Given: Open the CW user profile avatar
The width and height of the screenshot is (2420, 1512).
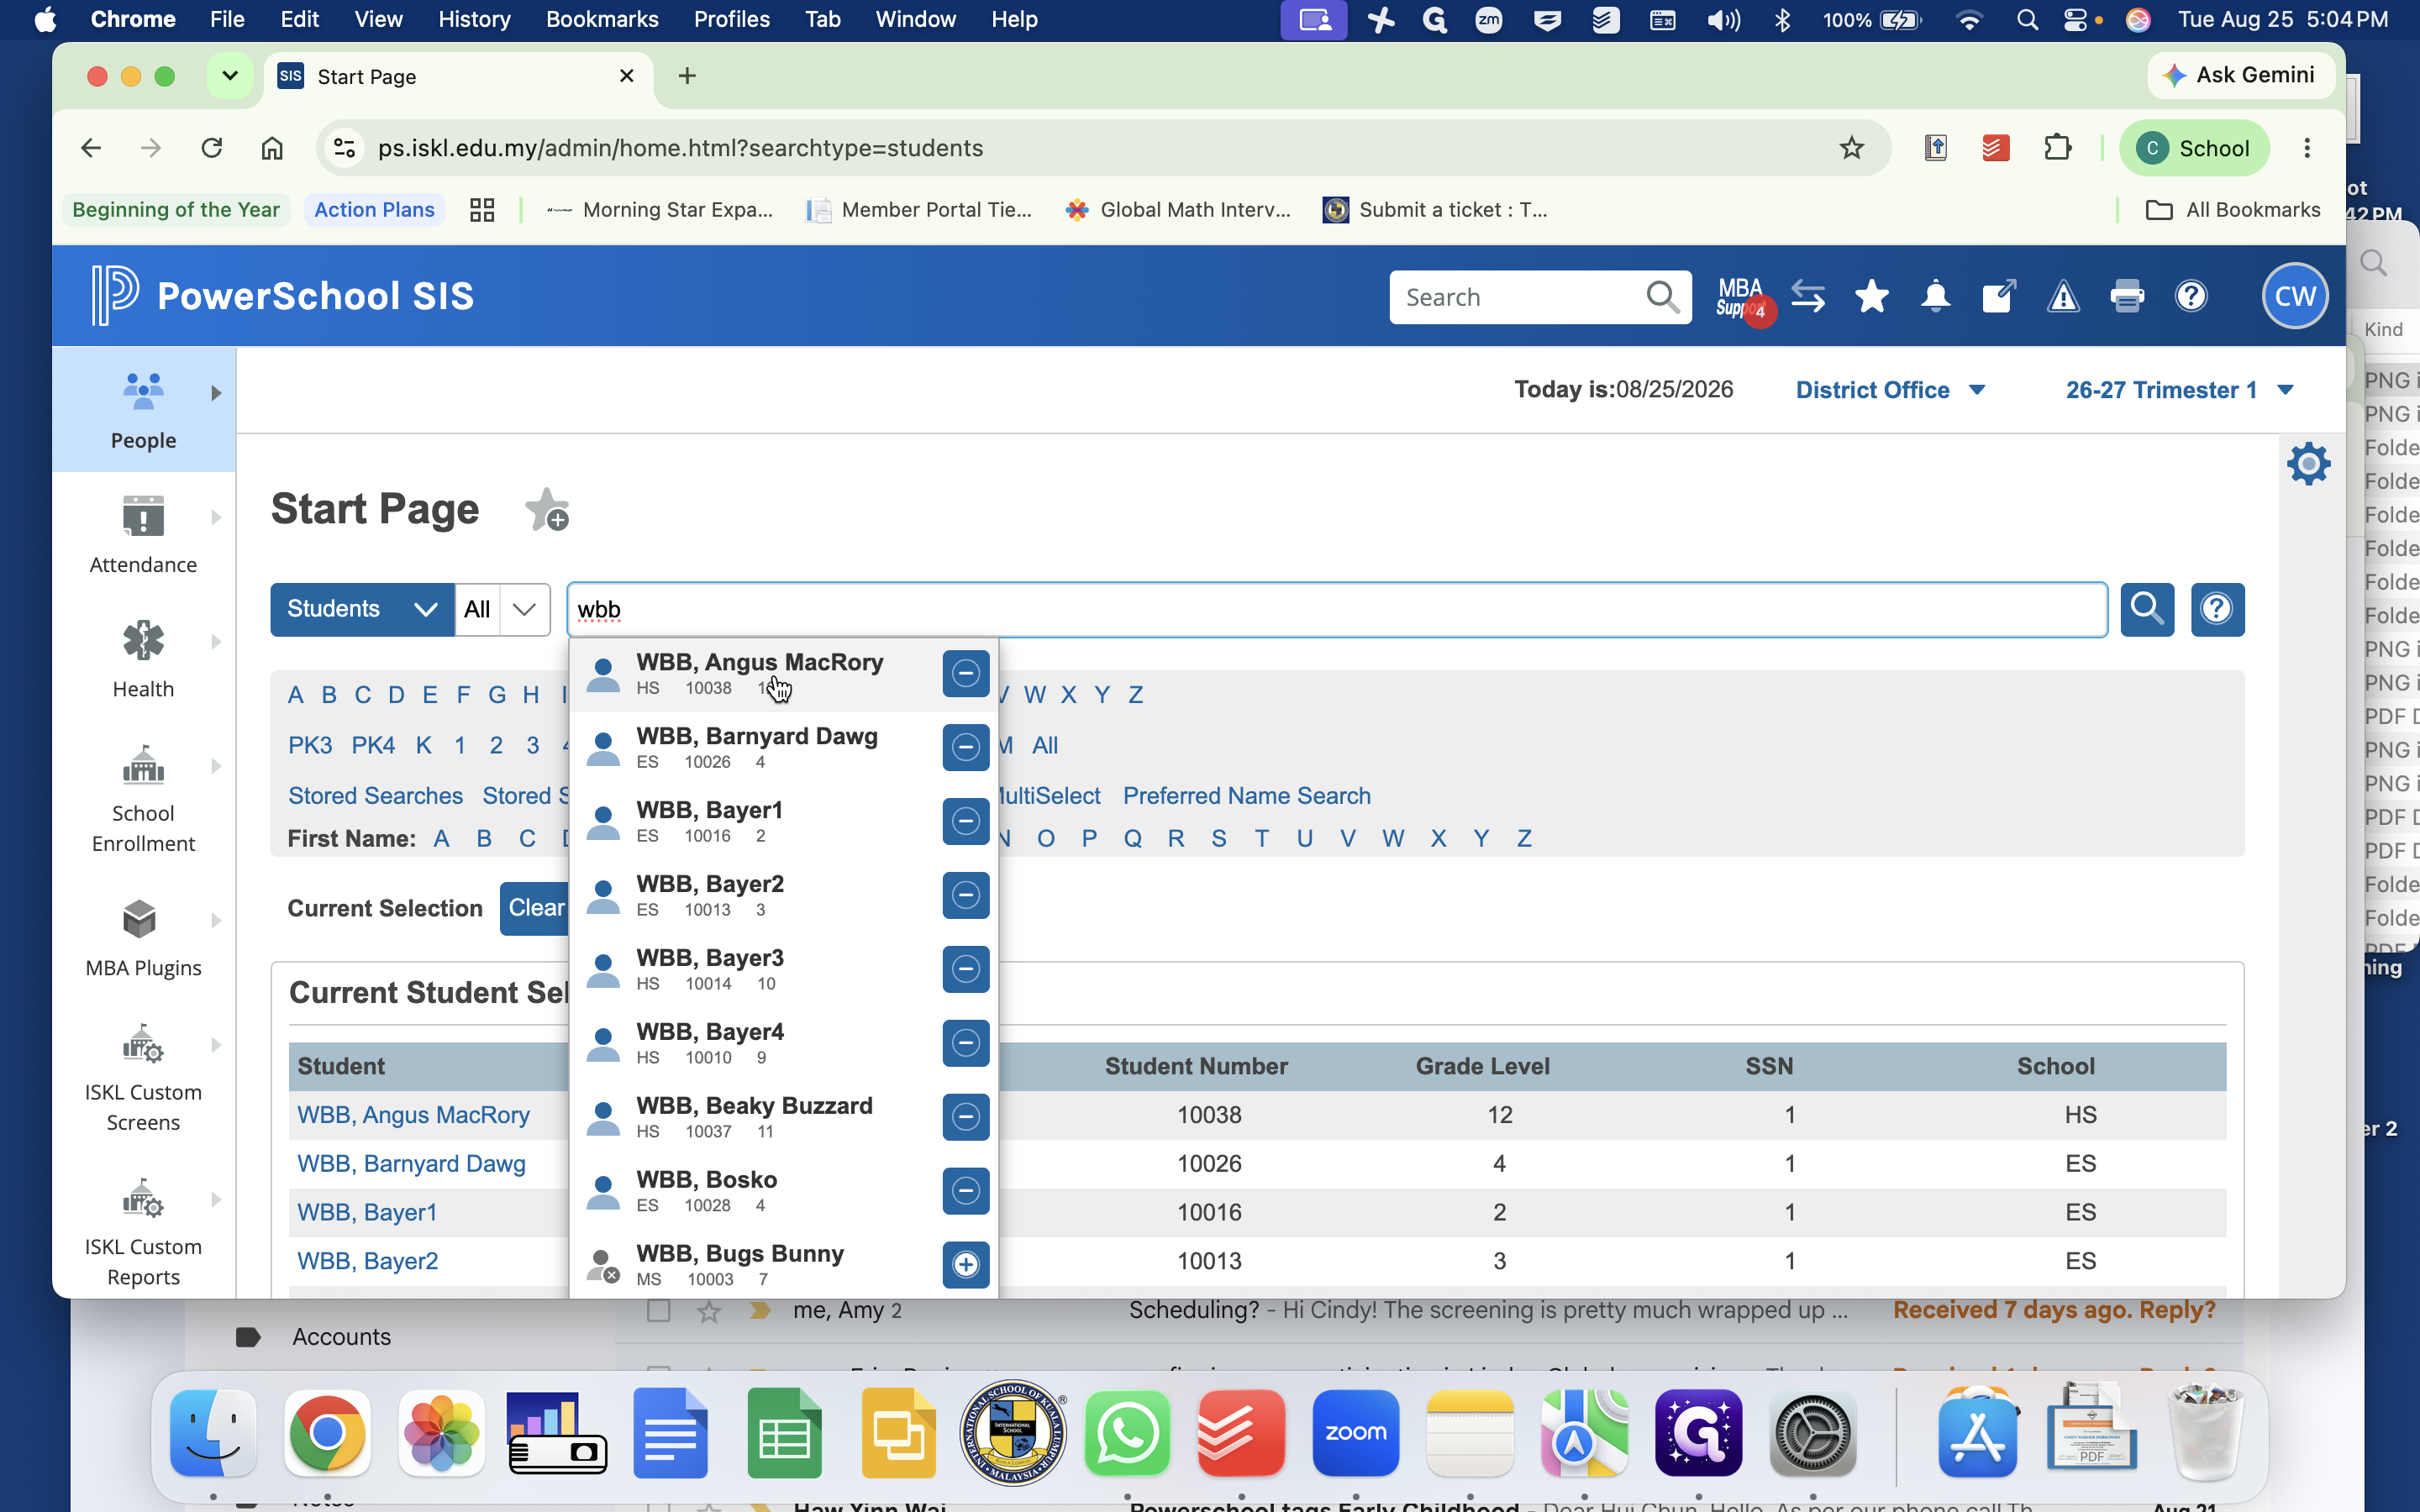Looking at the screenshot, I should point(2295,296).
